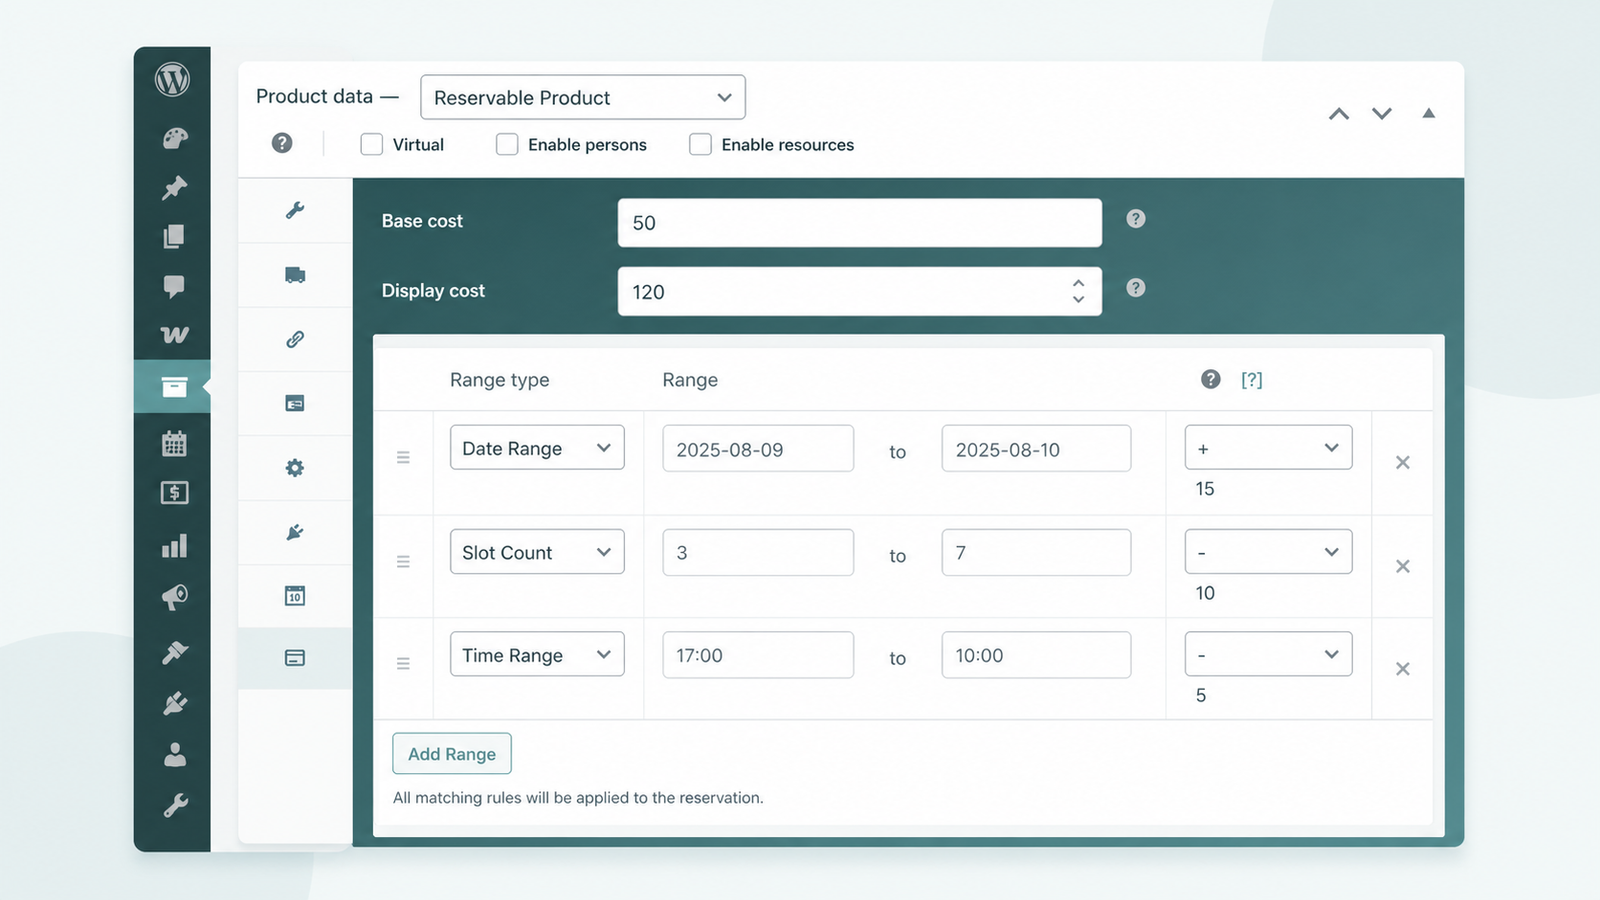The width and height of the screenshot is (1600, 900).
Task: Open Marketing megaphone icon
Action: (x=174, y=598)
